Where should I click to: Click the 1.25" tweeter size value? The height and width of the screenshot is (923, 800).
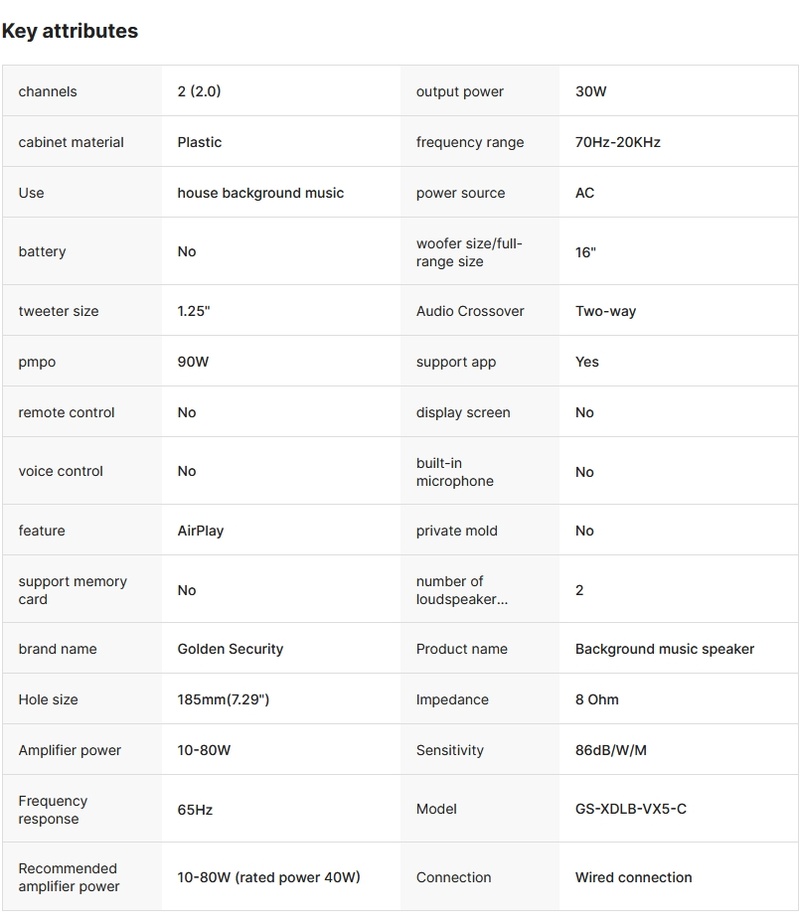click(x=193, y=311)
